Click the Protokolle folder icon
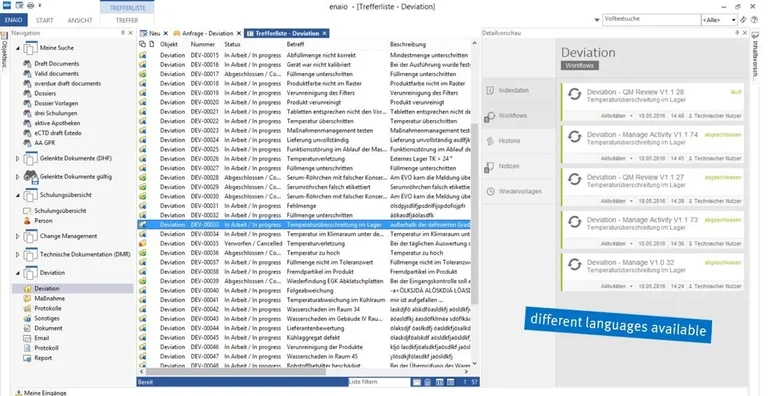 tap(27, 308)
